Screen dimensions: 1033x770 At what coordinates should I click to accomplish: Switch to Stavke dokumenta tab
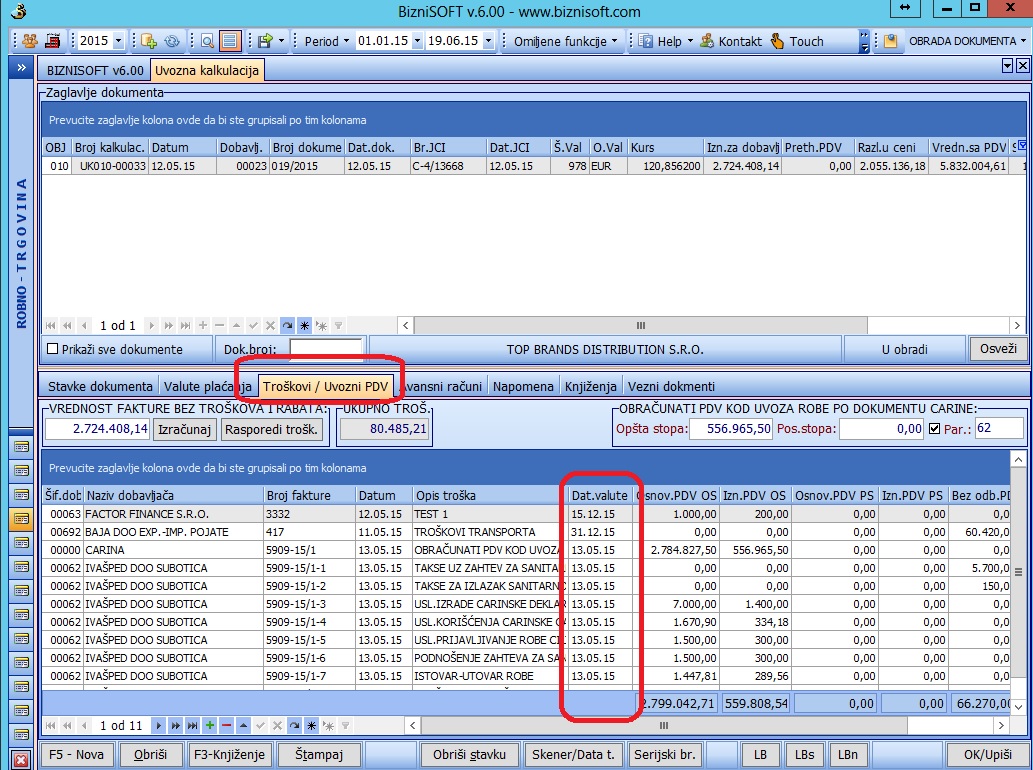tap(98, 386)
